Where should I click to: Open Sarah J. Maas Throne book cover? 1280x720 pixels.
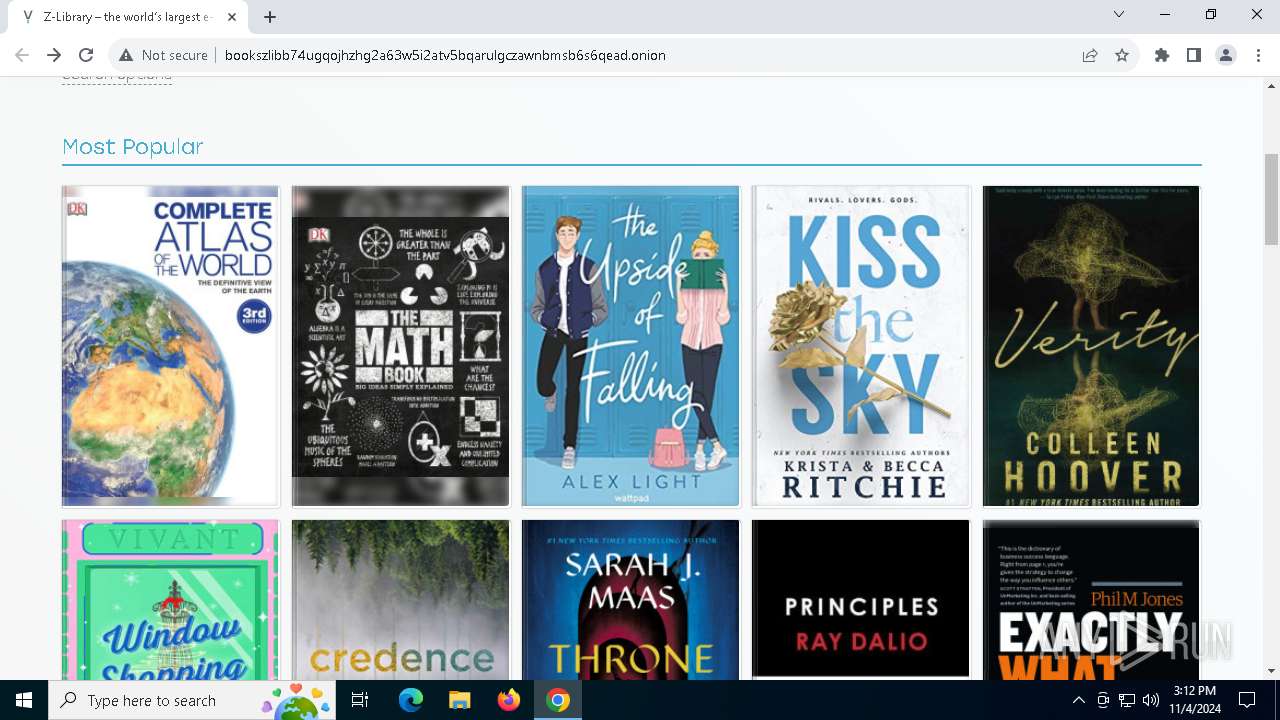pyautogui.click(x=631, y=600)
